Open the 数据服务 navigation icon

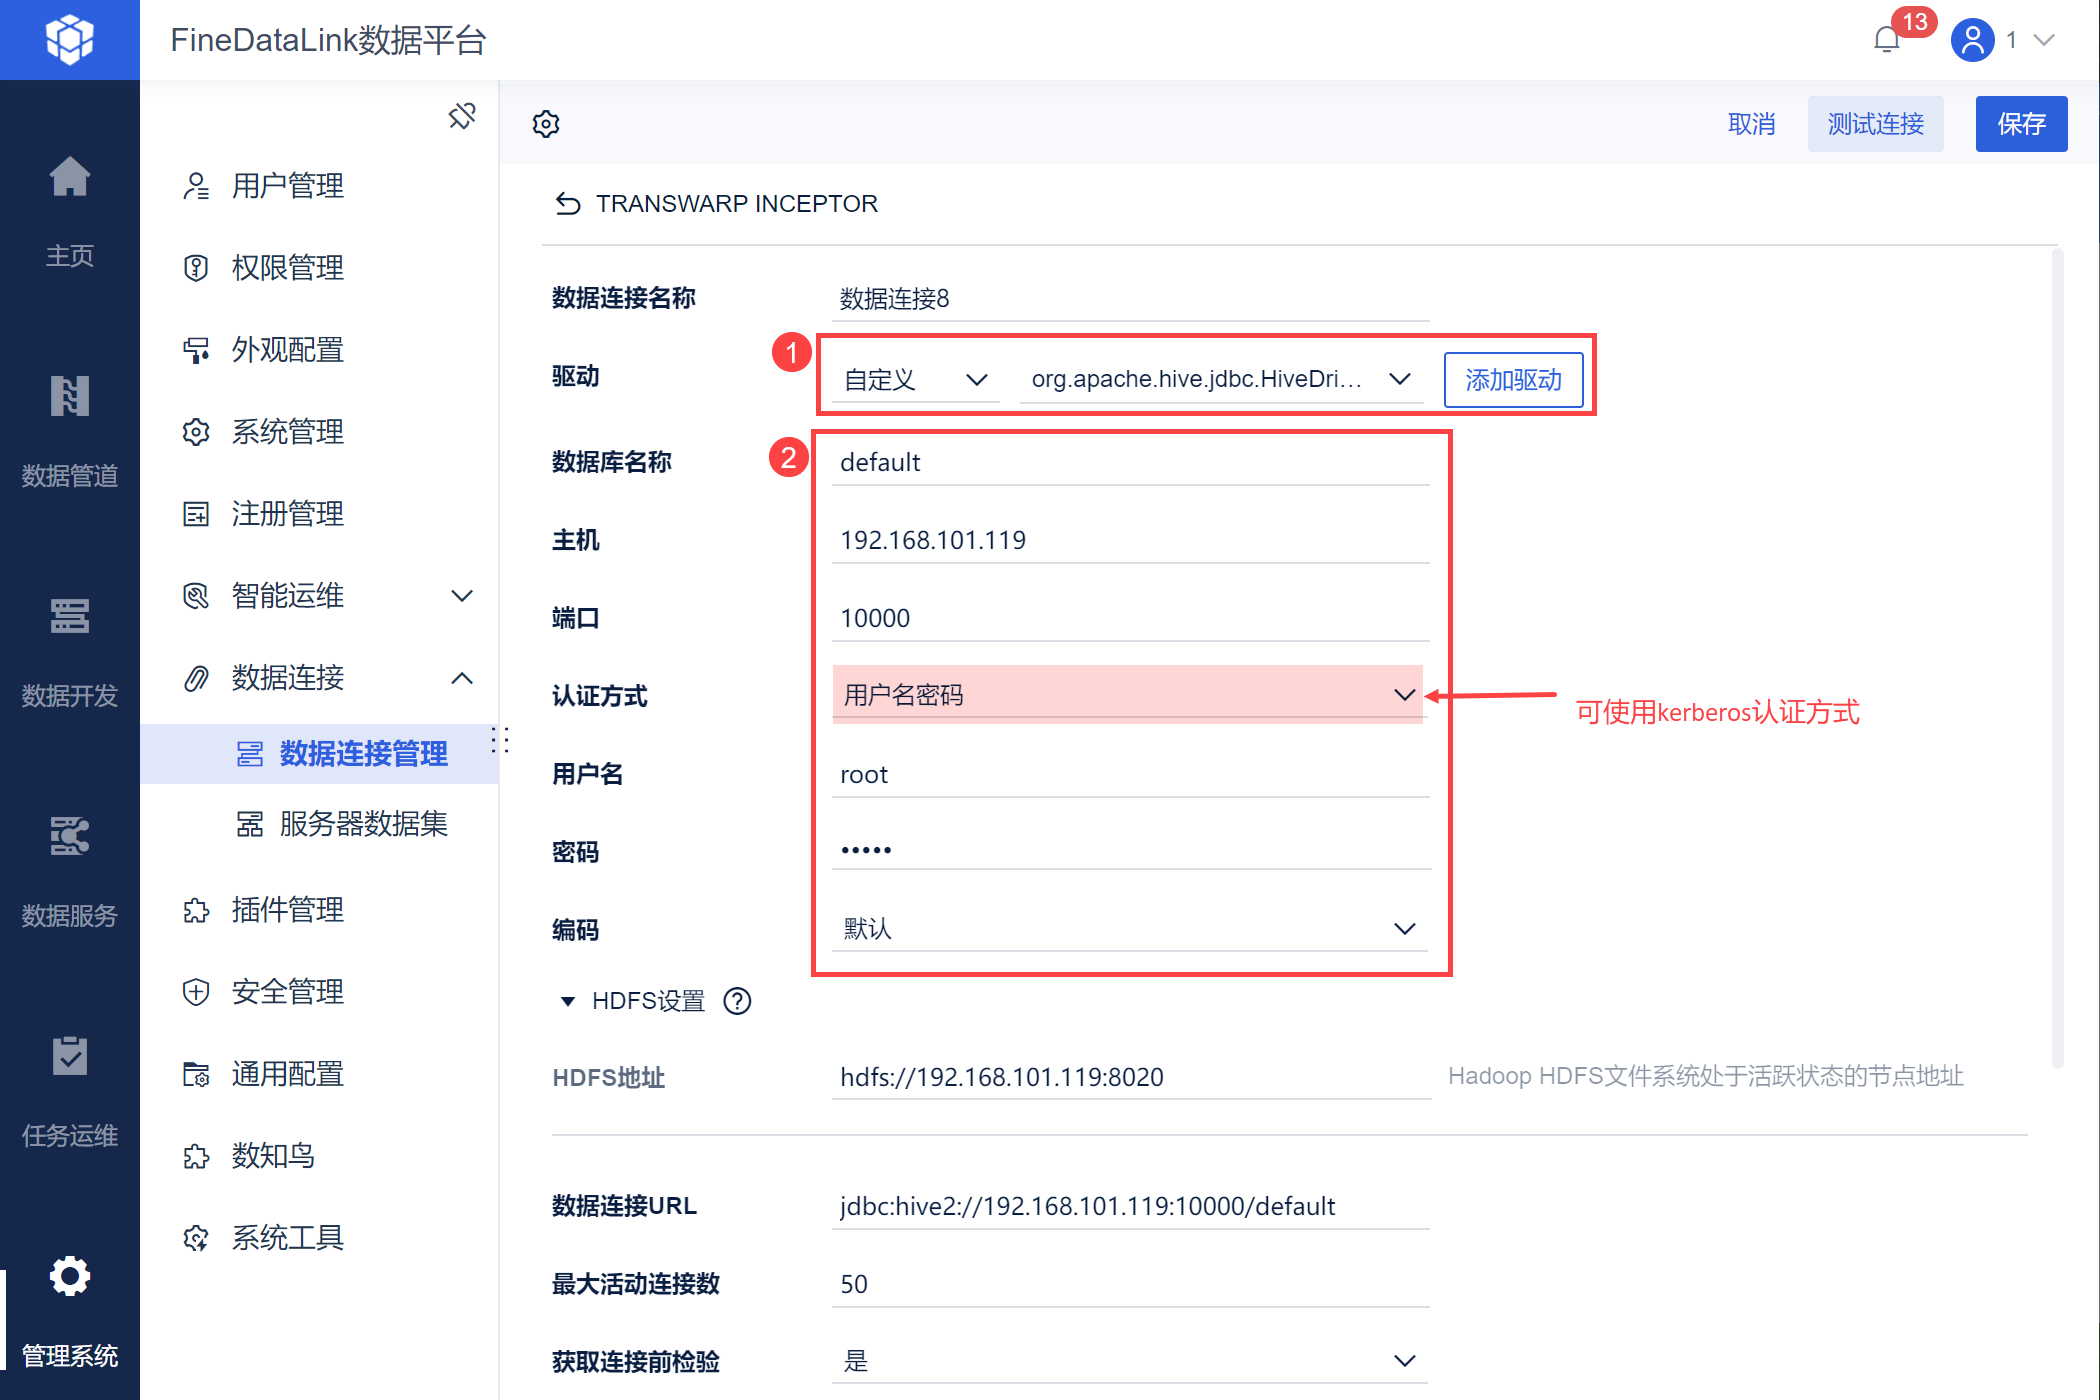(70, 837)
